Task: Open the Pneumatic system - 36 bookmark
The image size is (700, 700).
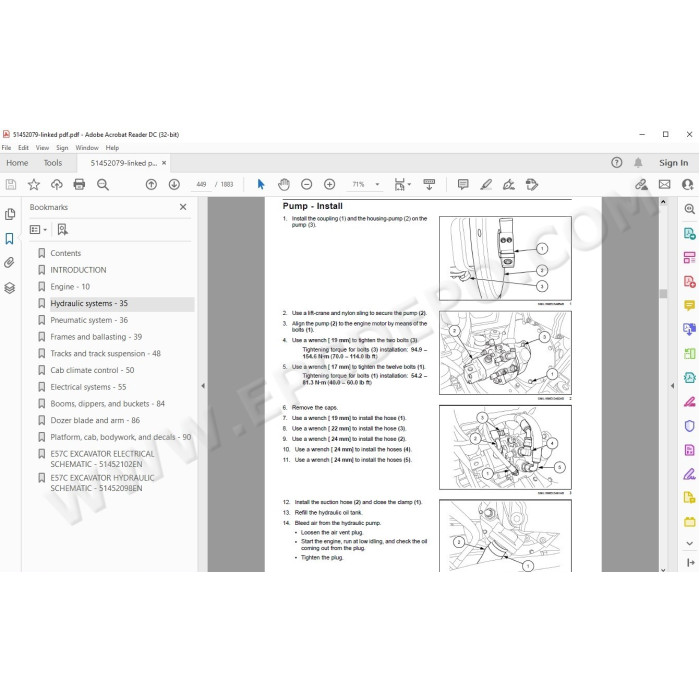Action: [89, 320]
